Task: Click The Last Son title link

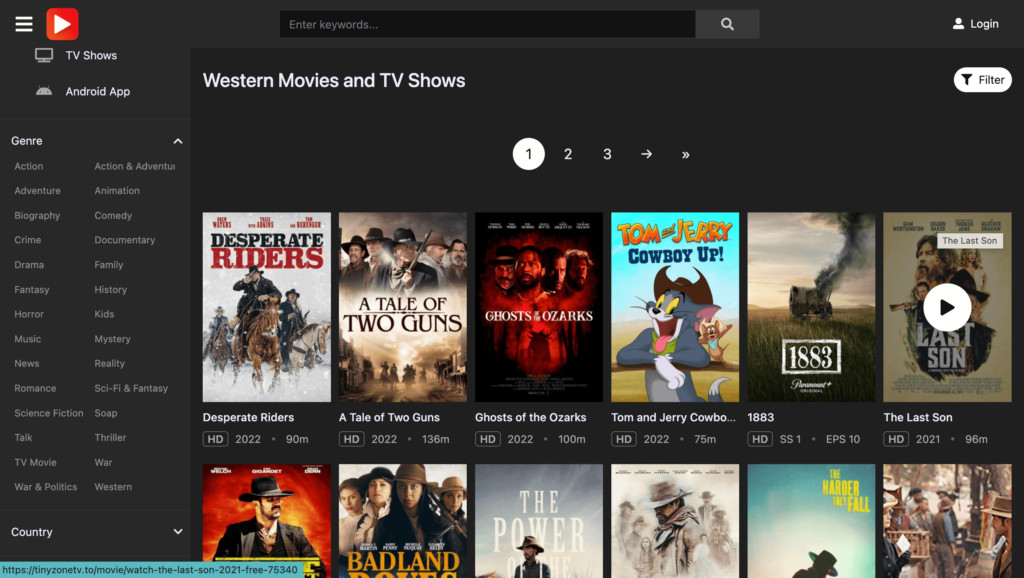Action: (918, 417)
